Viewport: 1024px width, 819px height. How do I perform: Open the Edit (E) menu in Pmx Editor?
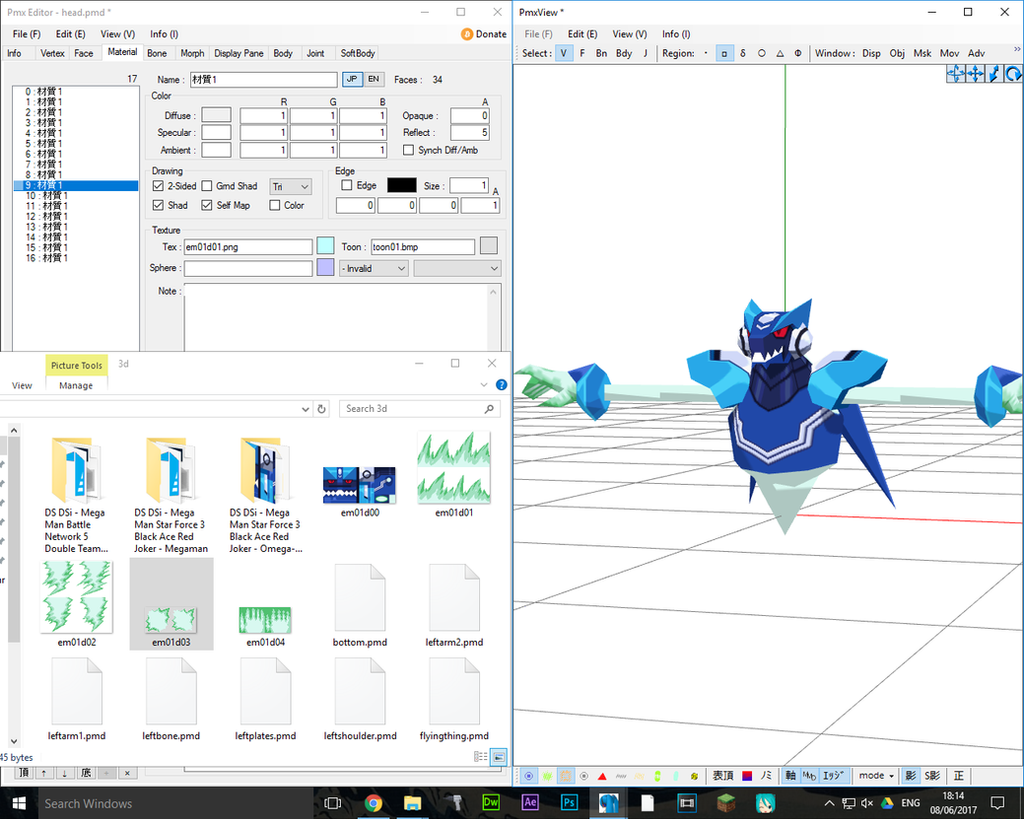coord(71,34)
